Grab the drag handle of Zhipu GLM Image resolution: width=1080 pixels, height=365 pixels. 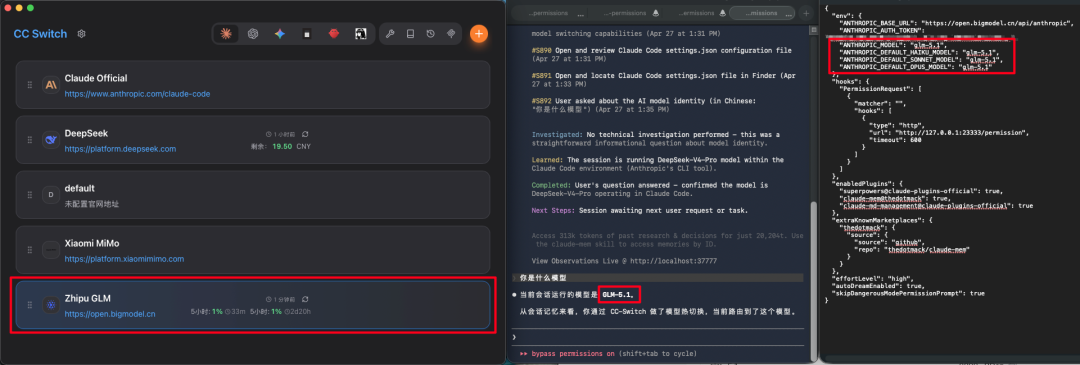(x=30, y=304)
